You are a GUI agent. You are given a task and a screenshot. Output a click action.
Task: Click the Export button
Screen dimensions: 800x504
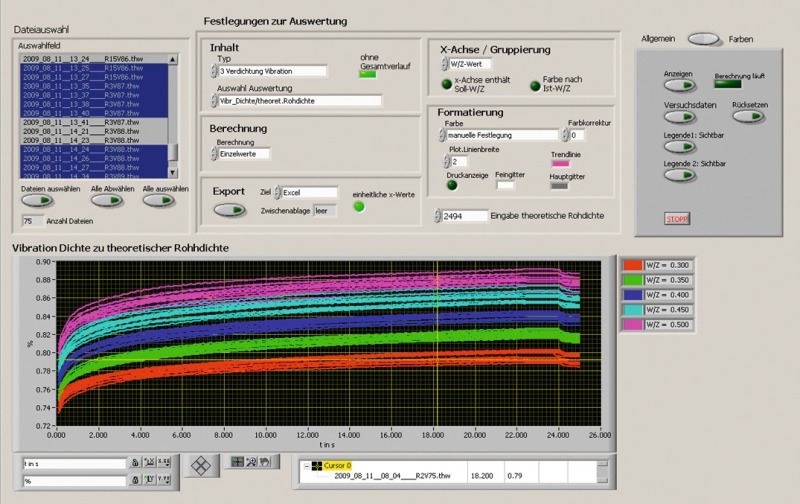(230, 210)
